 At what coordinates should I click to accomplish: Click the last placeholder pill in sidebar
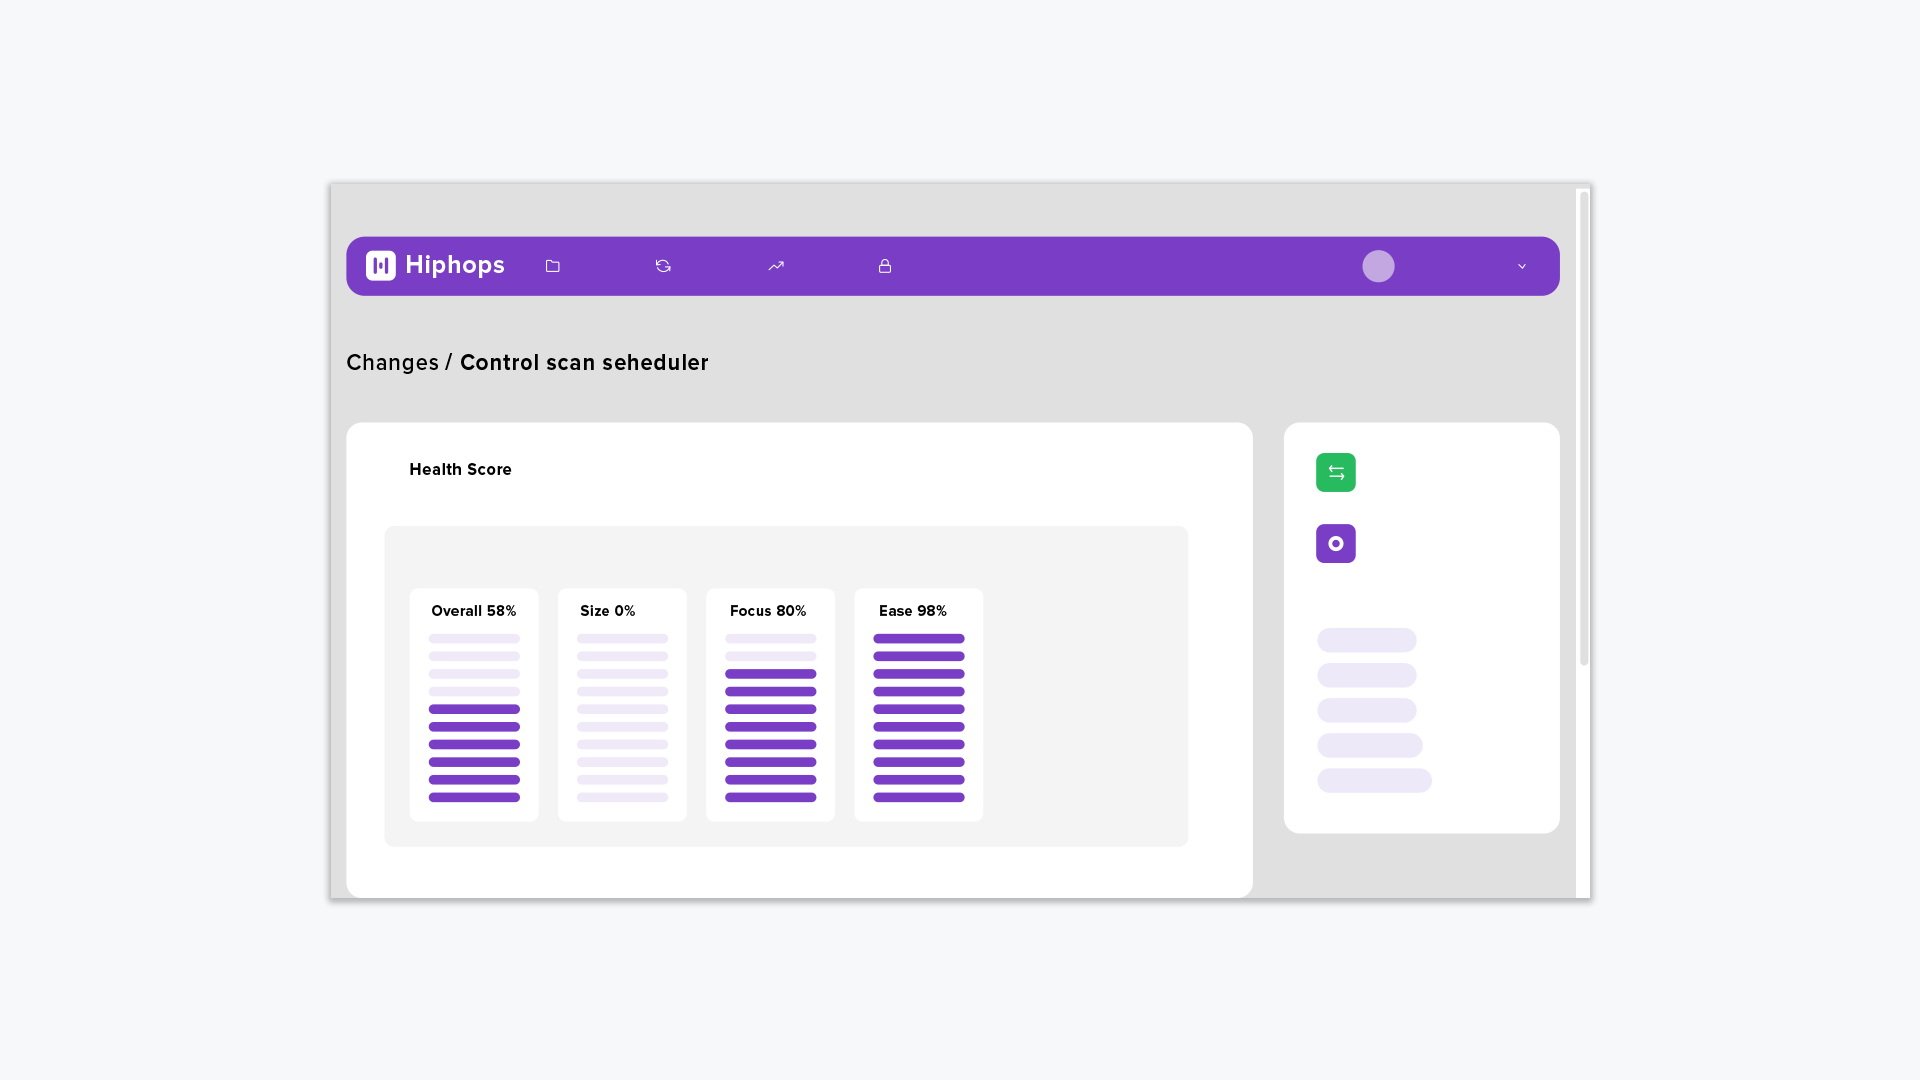1374,781
